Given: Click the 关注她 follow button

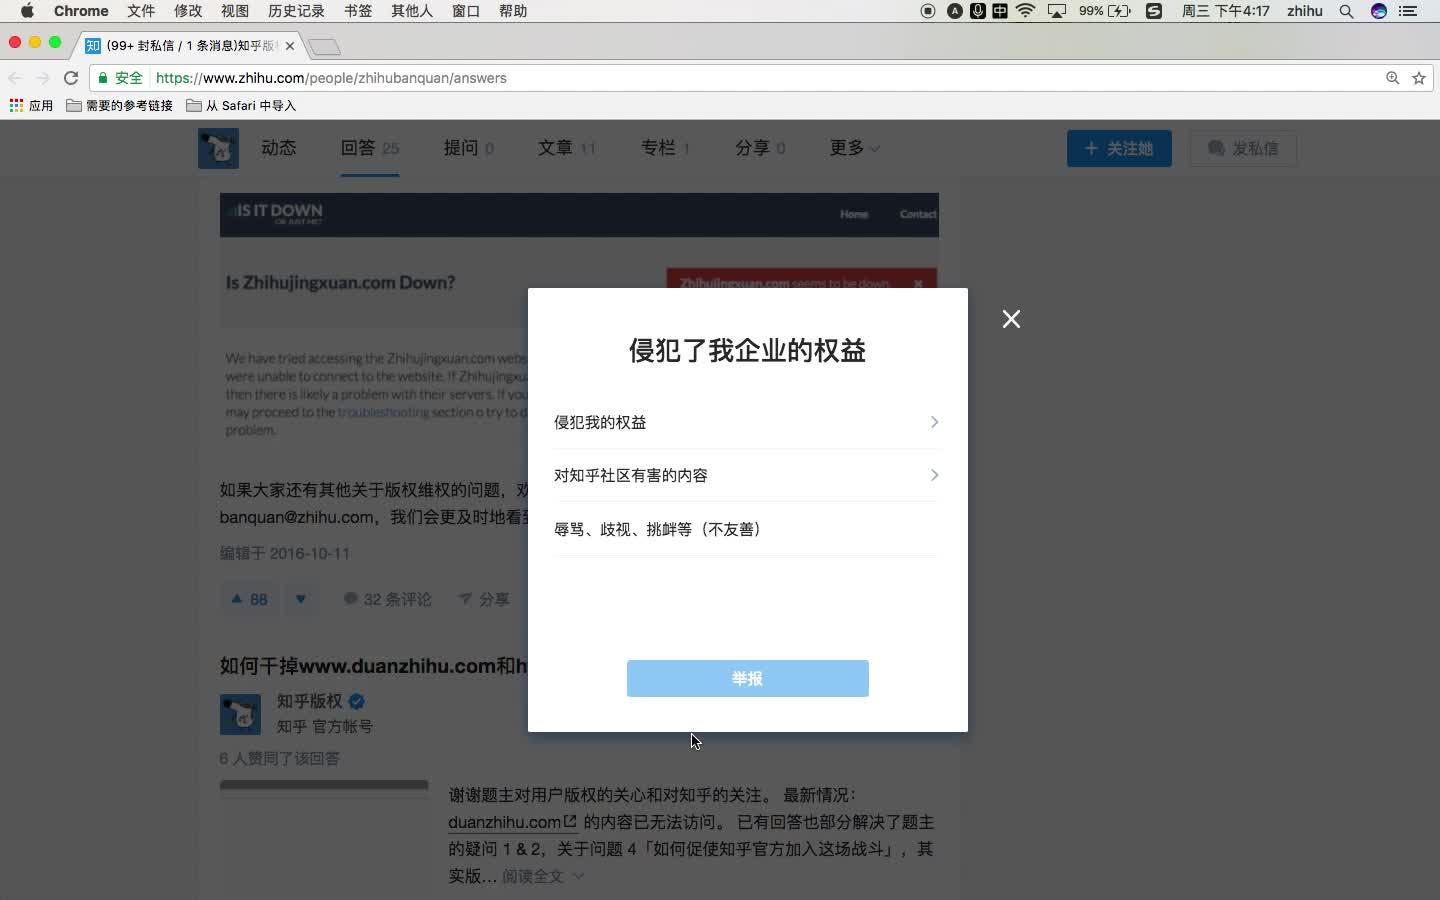Looking at the screenshot, I should pyautogui.click(x=1119, y=148).
